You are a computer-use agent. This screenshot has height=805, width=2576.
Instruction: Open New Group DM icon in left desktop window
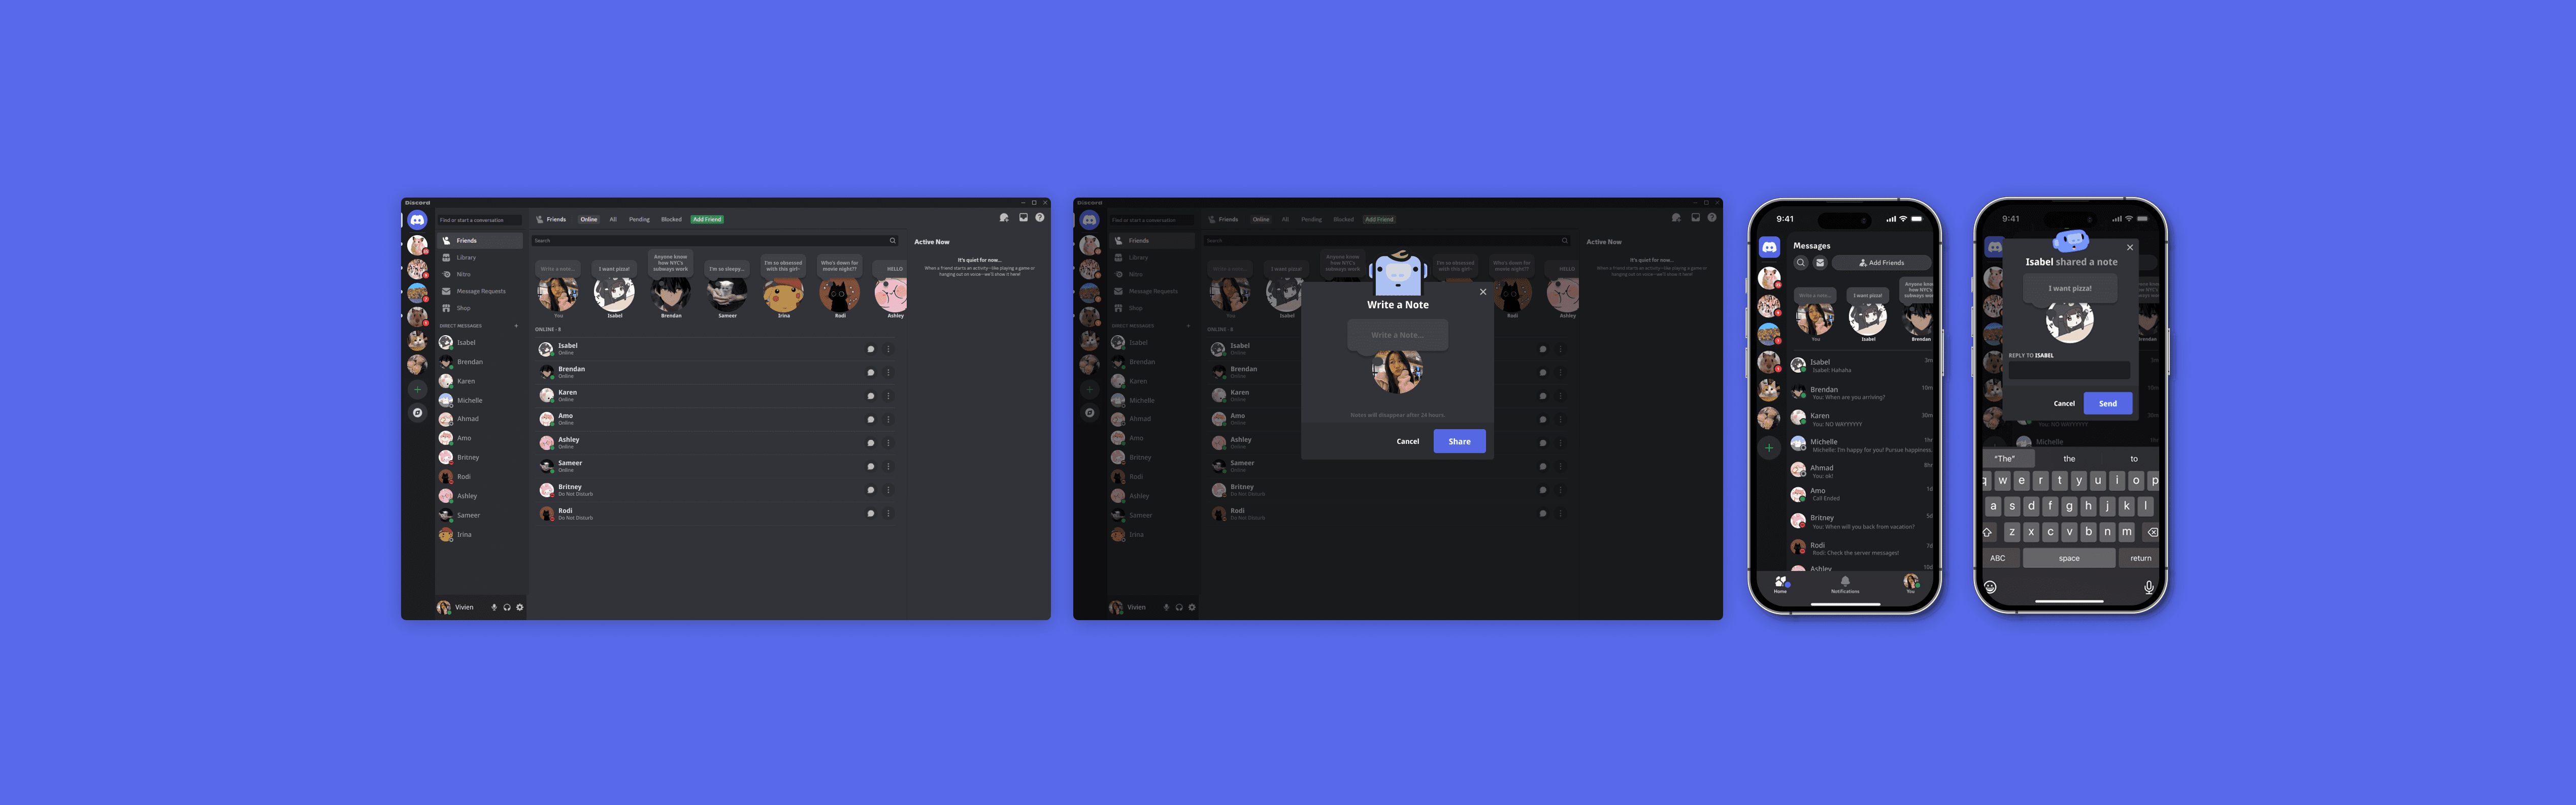coord(1004,218)
